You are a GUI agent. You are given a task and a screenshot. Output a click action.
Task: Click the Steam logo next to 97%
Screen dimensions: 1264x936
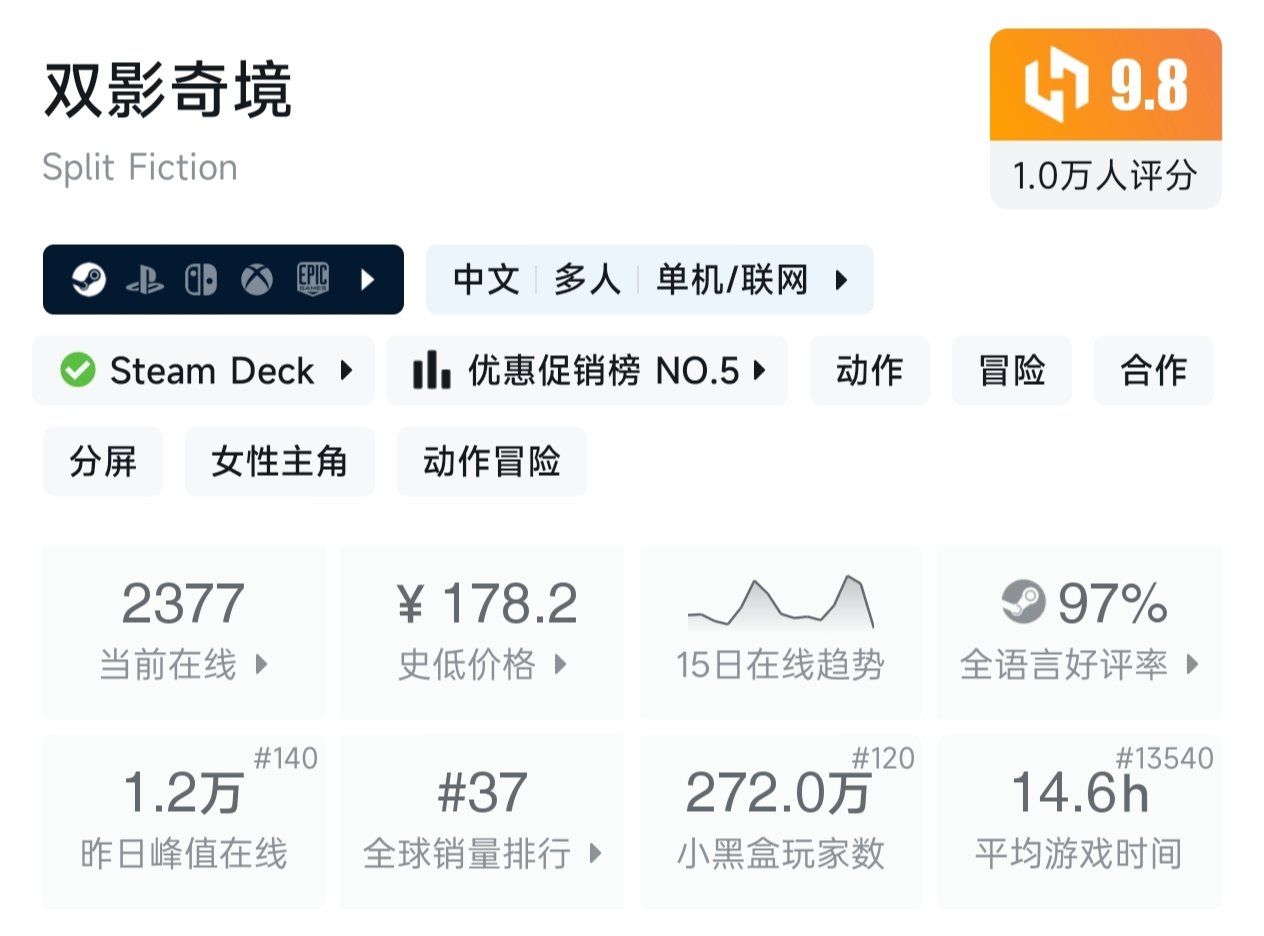tap(1024, 602)
